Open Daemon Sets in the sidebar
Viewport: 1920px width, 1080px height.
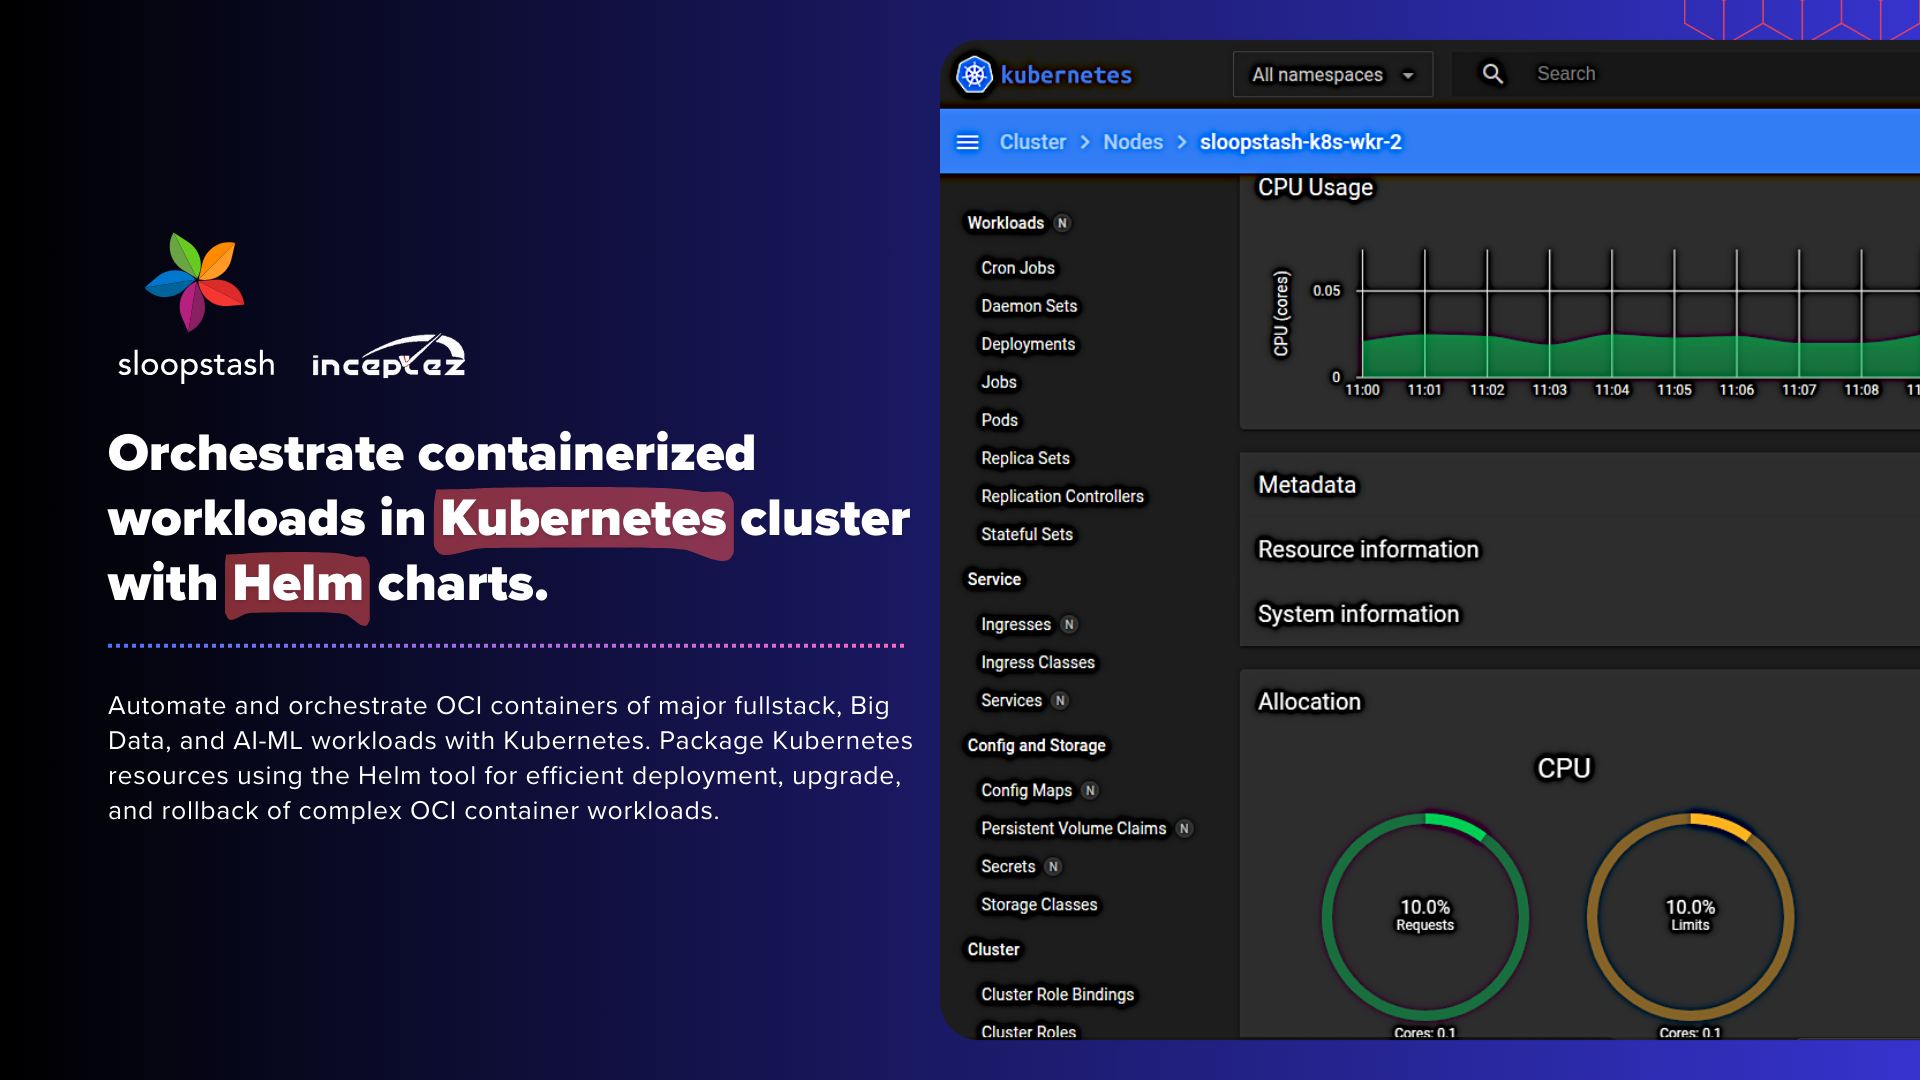tap(1029, 306)
